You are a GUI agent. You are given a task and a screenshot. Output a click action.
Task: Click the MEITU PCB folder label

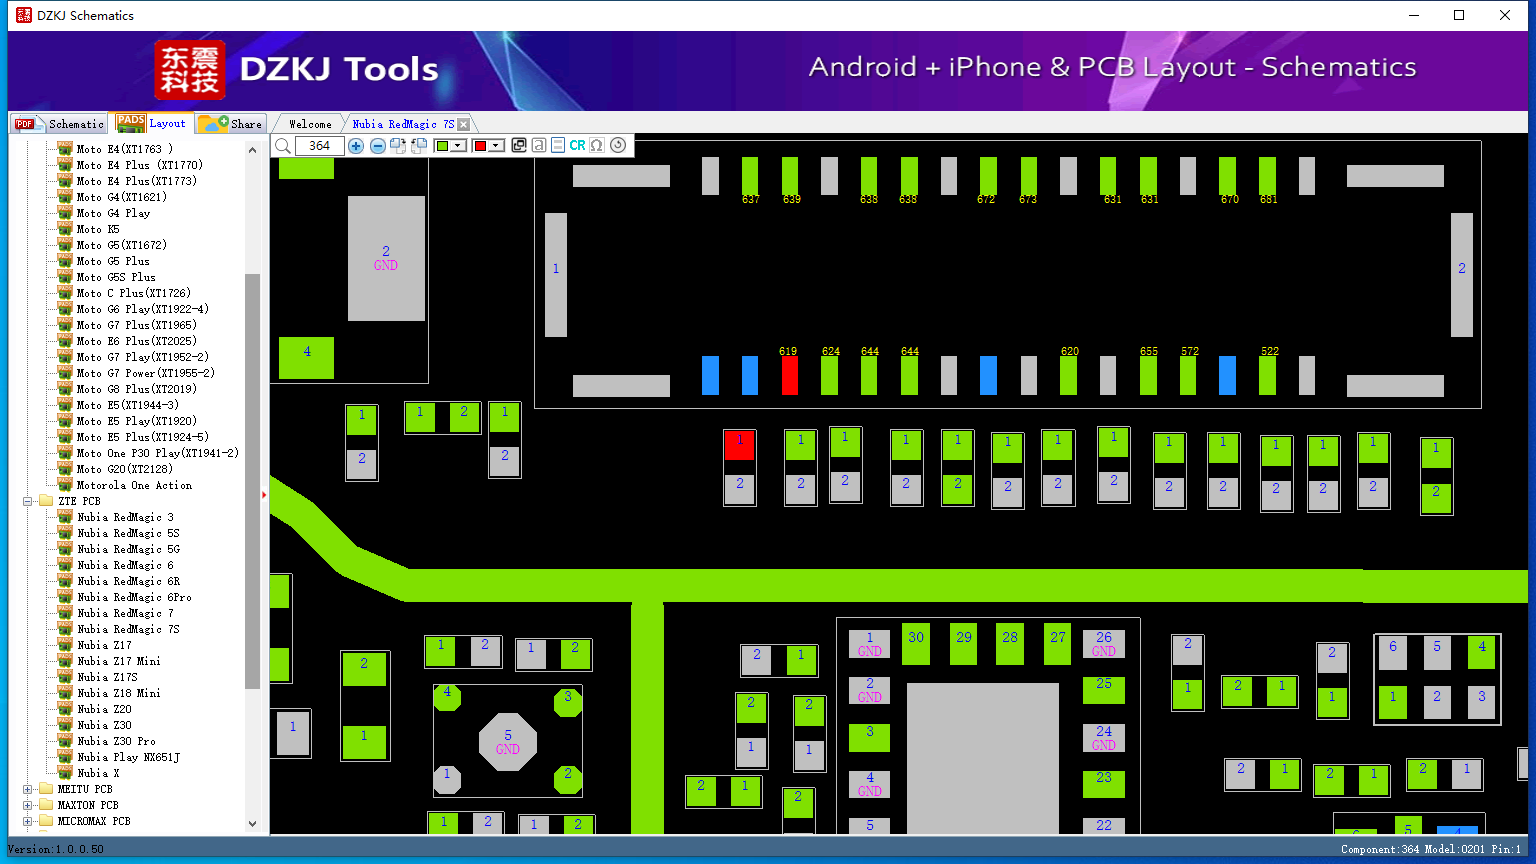point(85,789)
